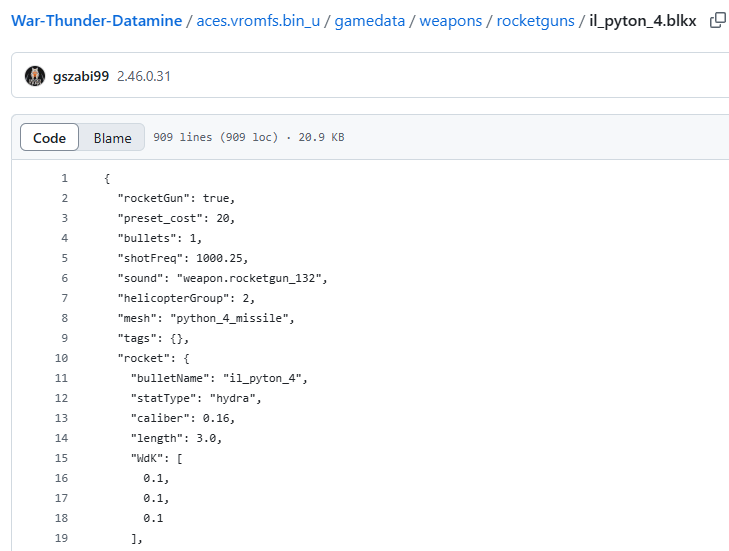The image size is (729, 551).
Task: Select the '909 lines (909 loc) · 20.9 KB' text
Action: pos(249,137)
